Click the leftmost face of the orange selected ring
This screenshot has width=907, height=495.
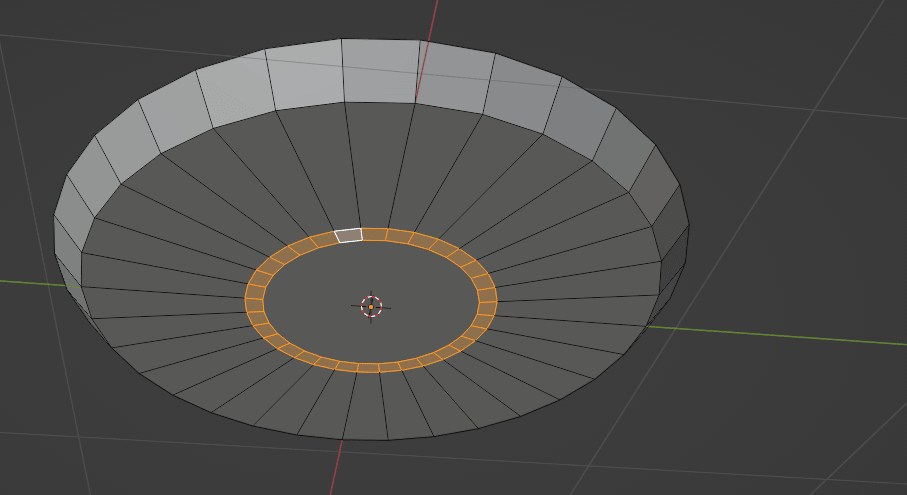tap(255, 298)
